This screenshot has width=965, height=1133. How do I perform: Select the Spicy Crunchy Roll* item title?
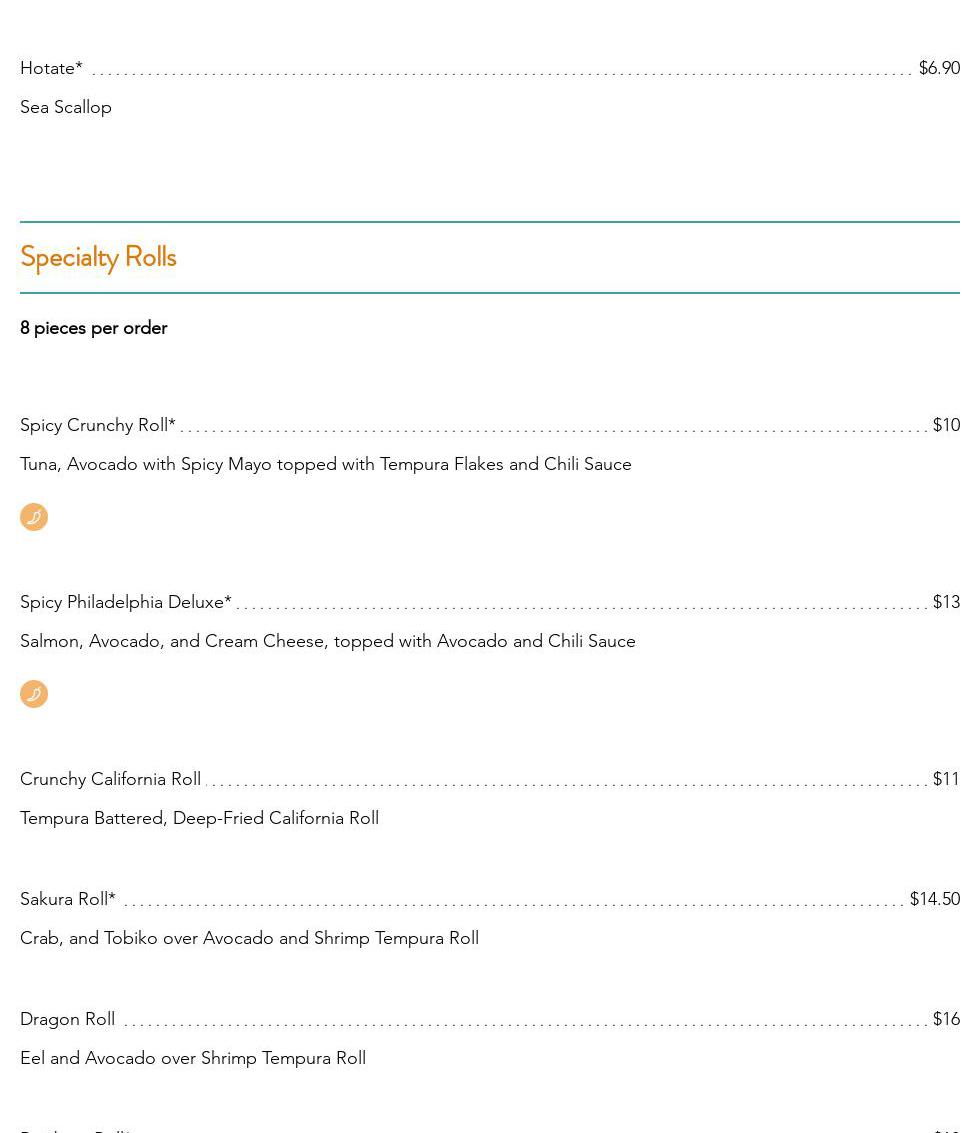tap(98, 425)
